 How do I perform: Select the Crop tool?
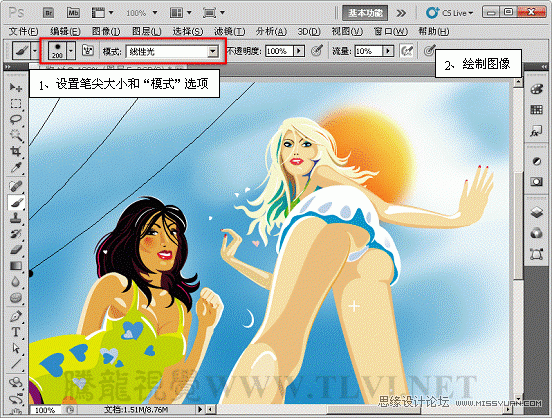tap(16, 151)
